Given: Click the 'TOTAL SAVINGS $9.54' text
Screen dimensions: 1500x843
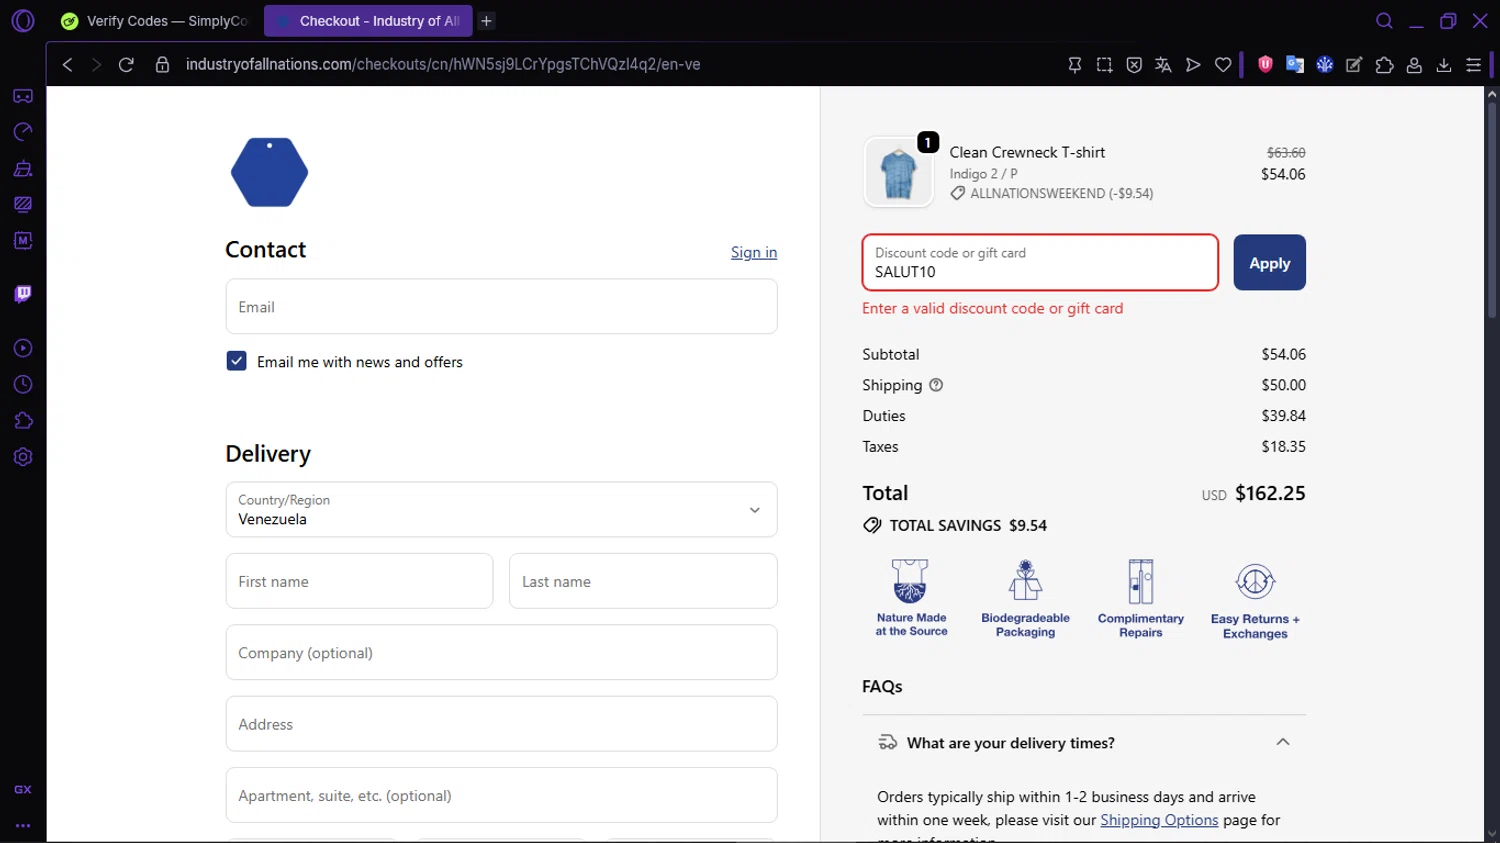Looking at the screenshot, I should tap(968, 526).
